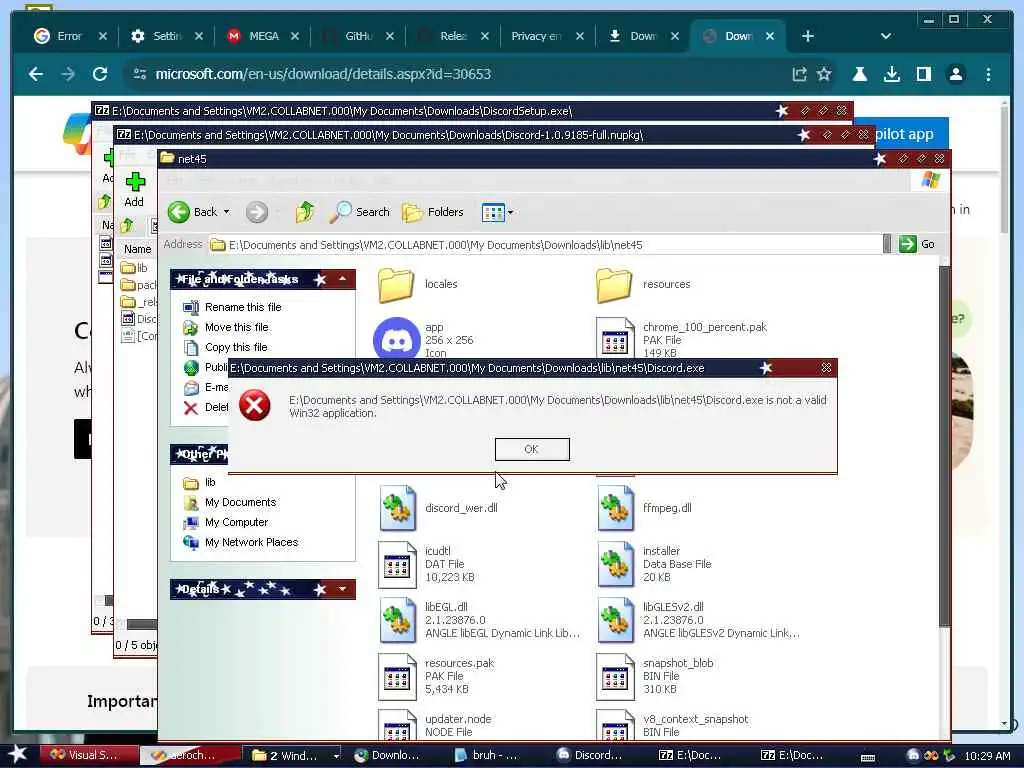The image size is (1024, 768).
Task: Open a new browser tab
Action: 808,36
